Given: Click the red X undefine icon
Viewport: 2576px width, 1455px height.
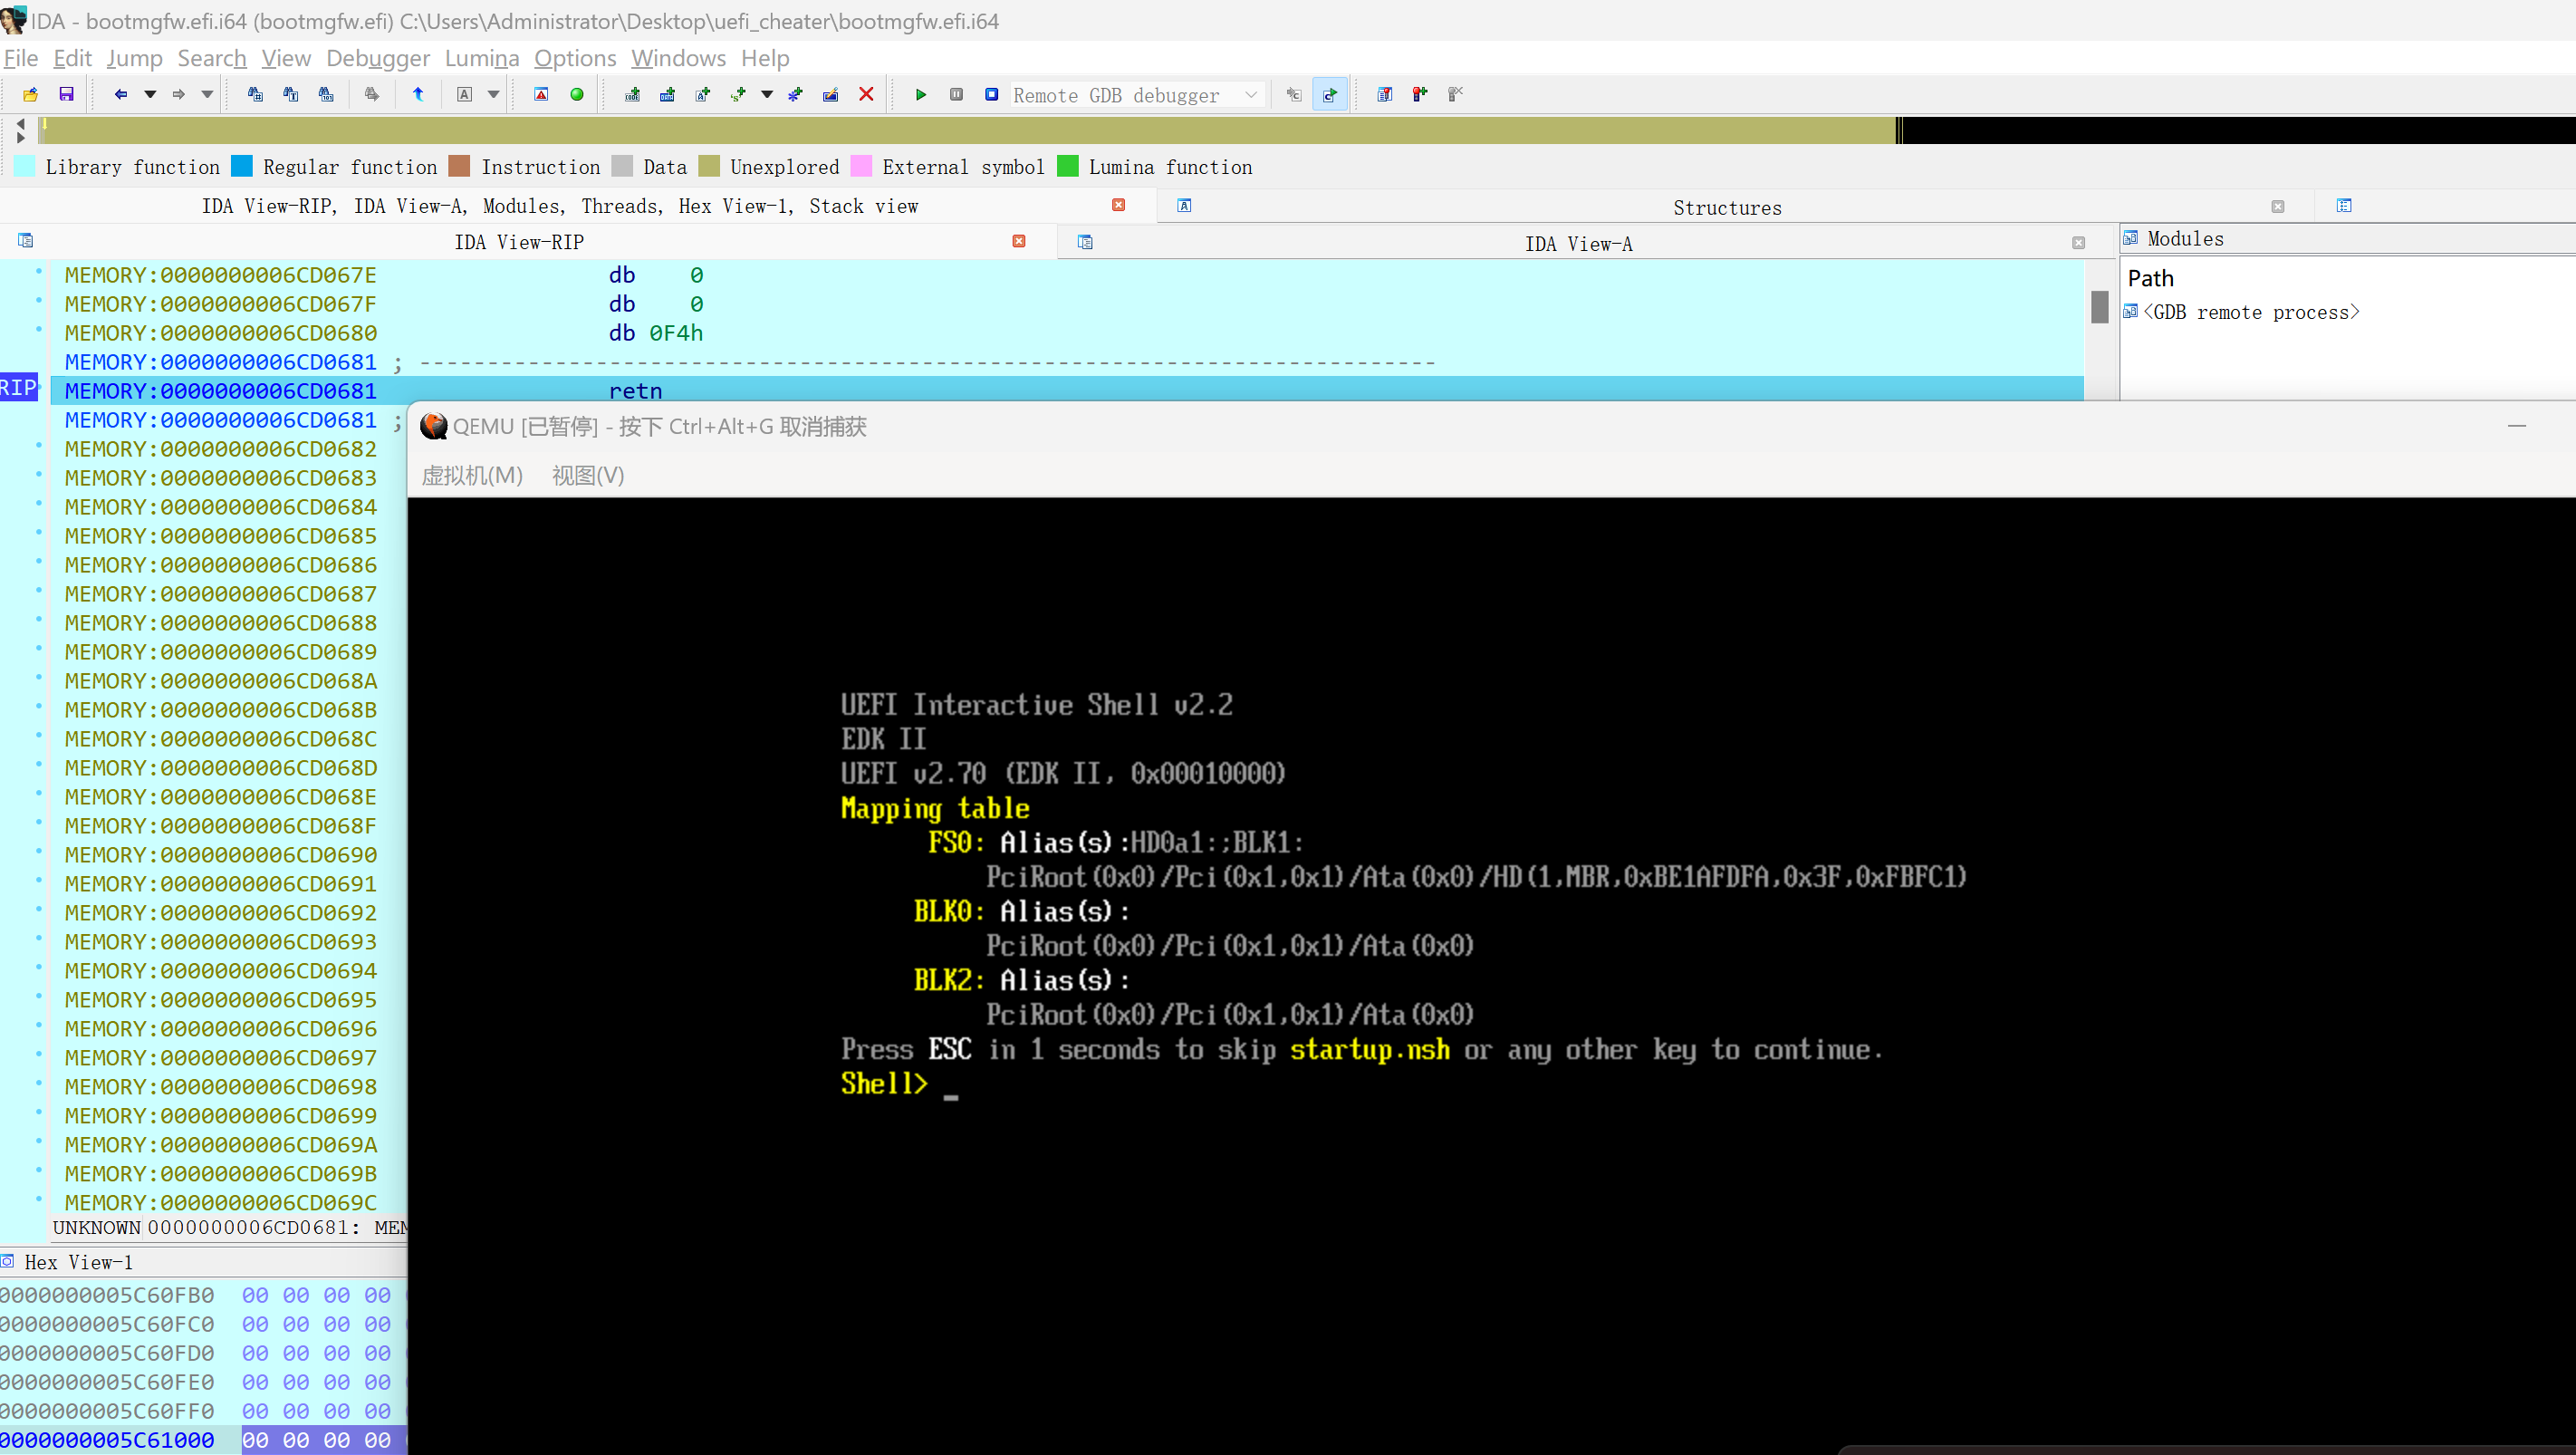Looking at the screenshot, I should click(x=866, y=94).
